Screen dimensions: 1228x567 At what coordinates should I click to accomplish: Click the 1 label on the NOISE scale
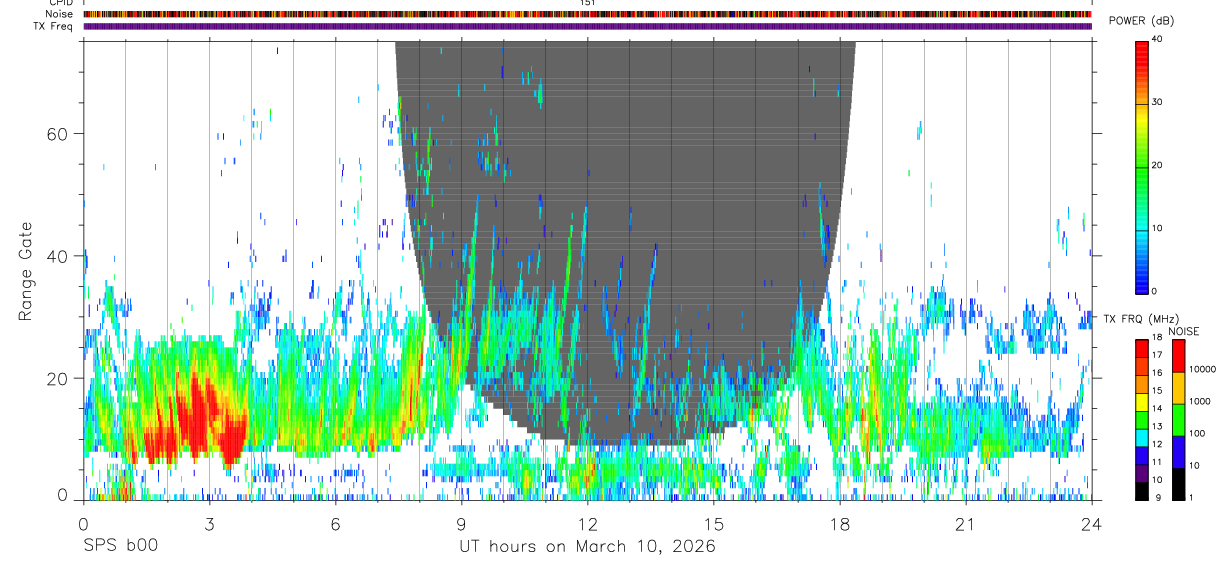tap(1191, 497)
